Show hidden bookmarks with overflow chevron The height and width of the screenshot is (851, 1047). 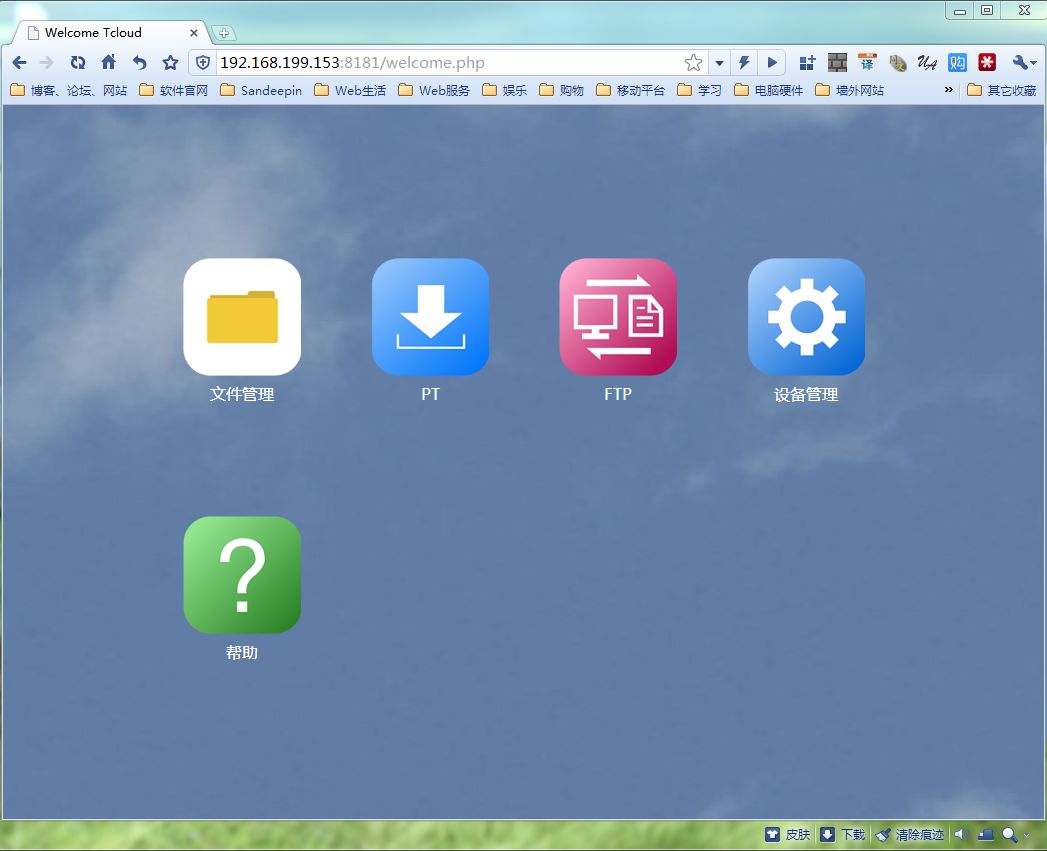(949, 90)
